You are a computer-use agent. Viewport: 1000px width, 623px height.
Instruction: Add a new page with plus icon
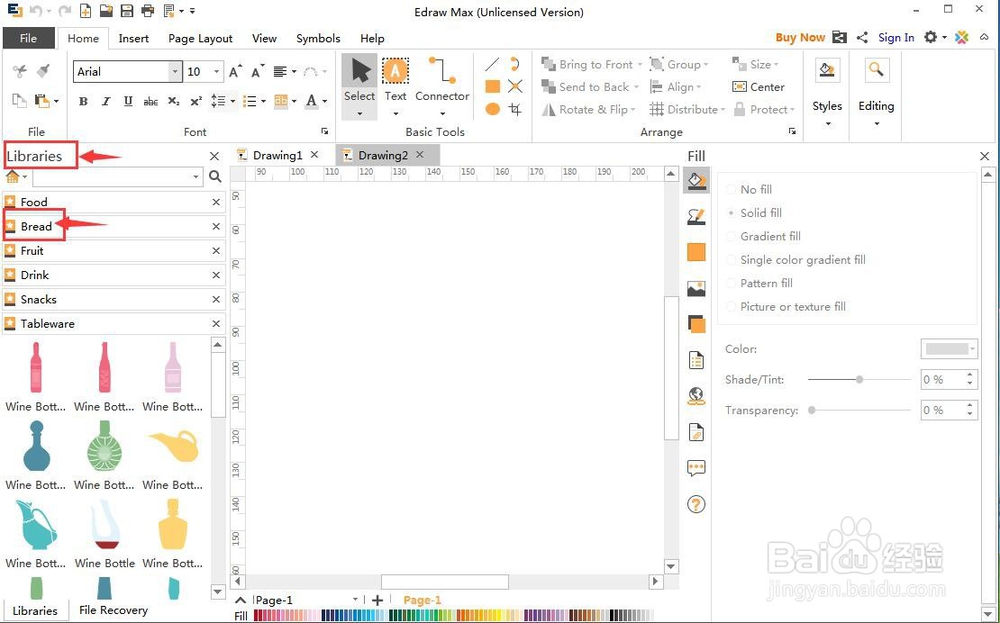click(x=378, y=600)
